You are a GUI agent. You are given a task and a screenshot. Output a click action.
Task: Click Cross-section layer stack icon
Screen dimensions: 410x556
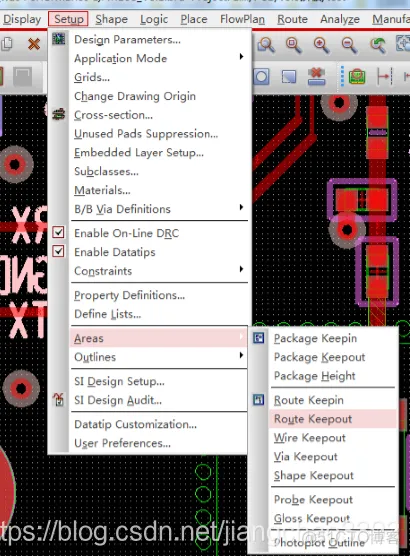(59, 114)
